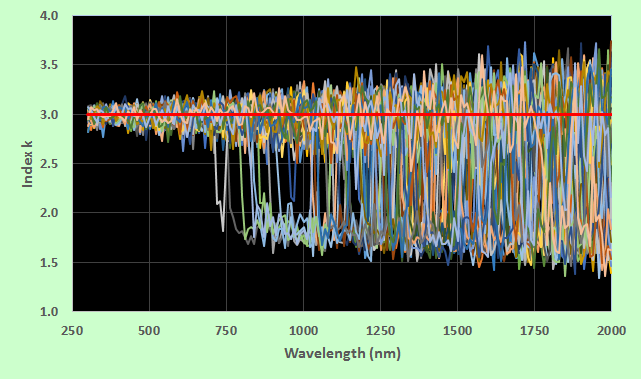Click the 'Wavelength (nm)' axis title
641x379 pixels.
point(343,353)
